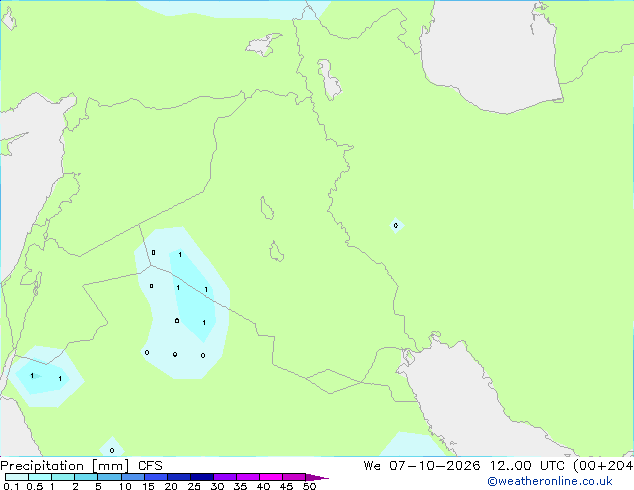
Task: Click the 0.1 mm palest legend swatch
Action: tap(17, 477)
